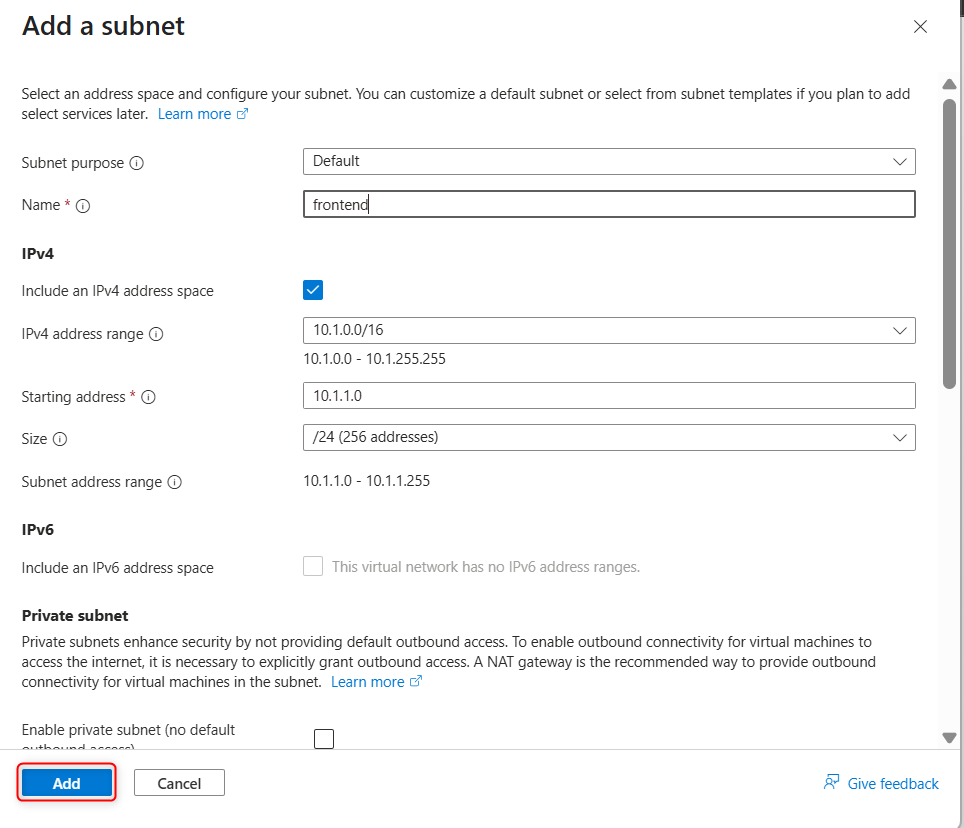Enable private subnet checkbox
The width and height of the screenshot is (964, 828).
(x=324, y=738)
